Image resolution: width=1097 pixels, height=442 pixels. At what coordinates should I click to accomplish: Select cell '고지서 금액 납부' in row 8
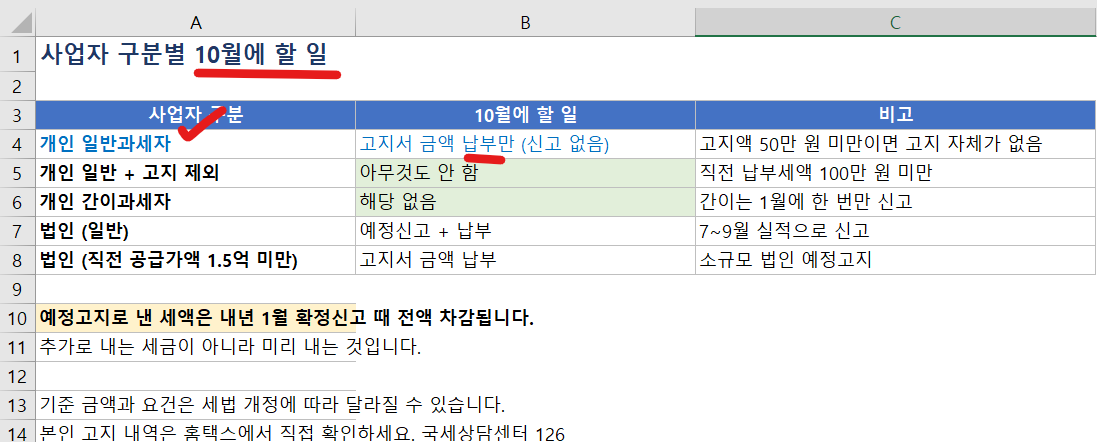[x=525, y=260]
